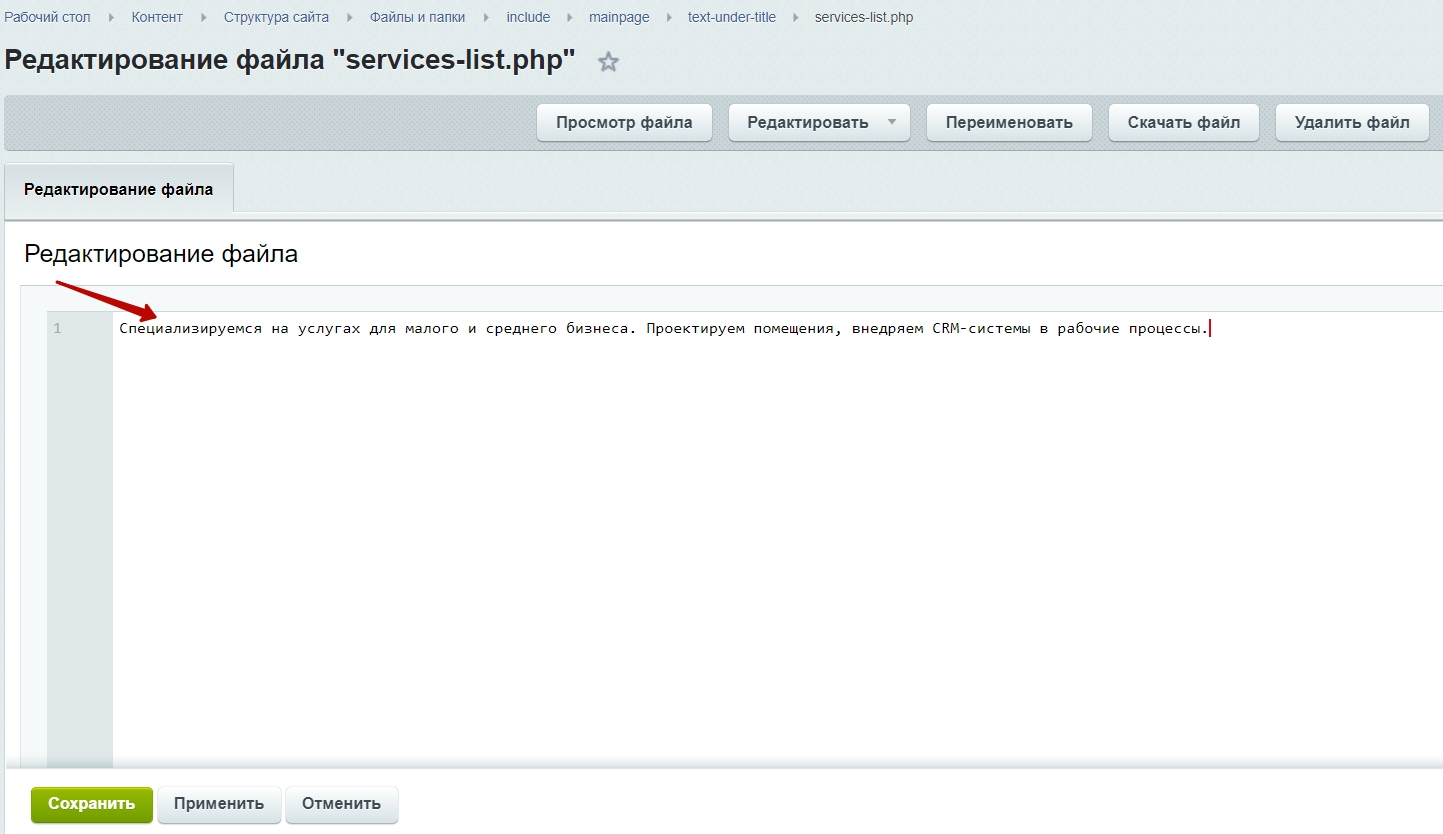The height and width of the screenshot is (834, 1443).
Task: Open mainpage folder breadcrumb
Action: click(x=619, y=17)
